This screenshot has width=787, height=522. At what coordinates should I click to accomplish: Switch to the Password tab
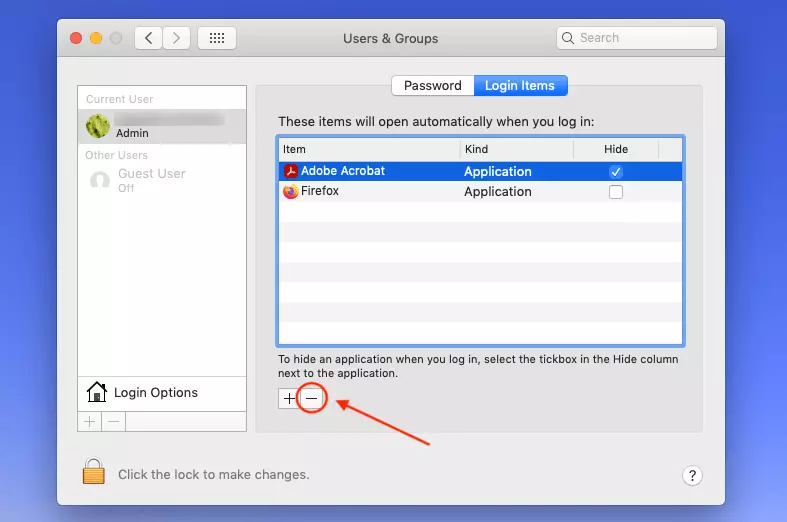[432, 86]
